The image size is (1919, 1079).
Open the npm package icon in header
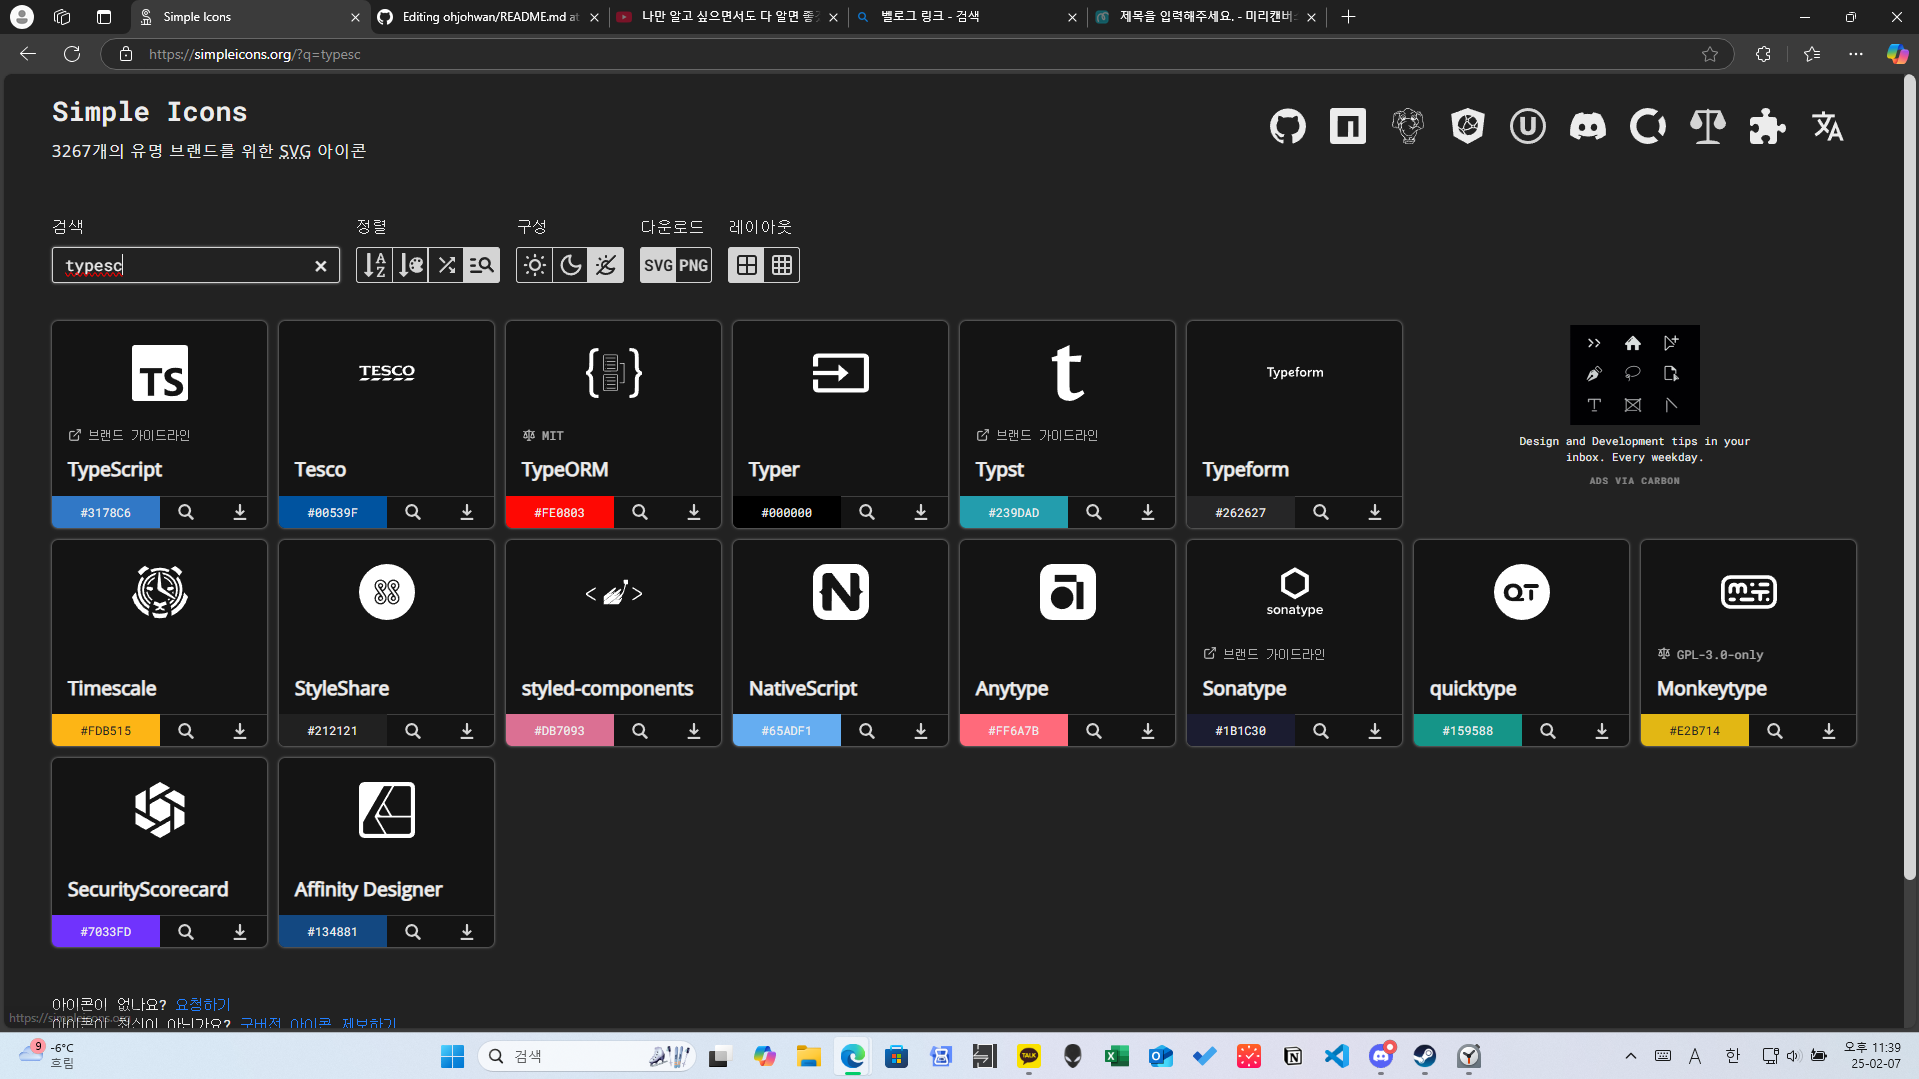1348,126
